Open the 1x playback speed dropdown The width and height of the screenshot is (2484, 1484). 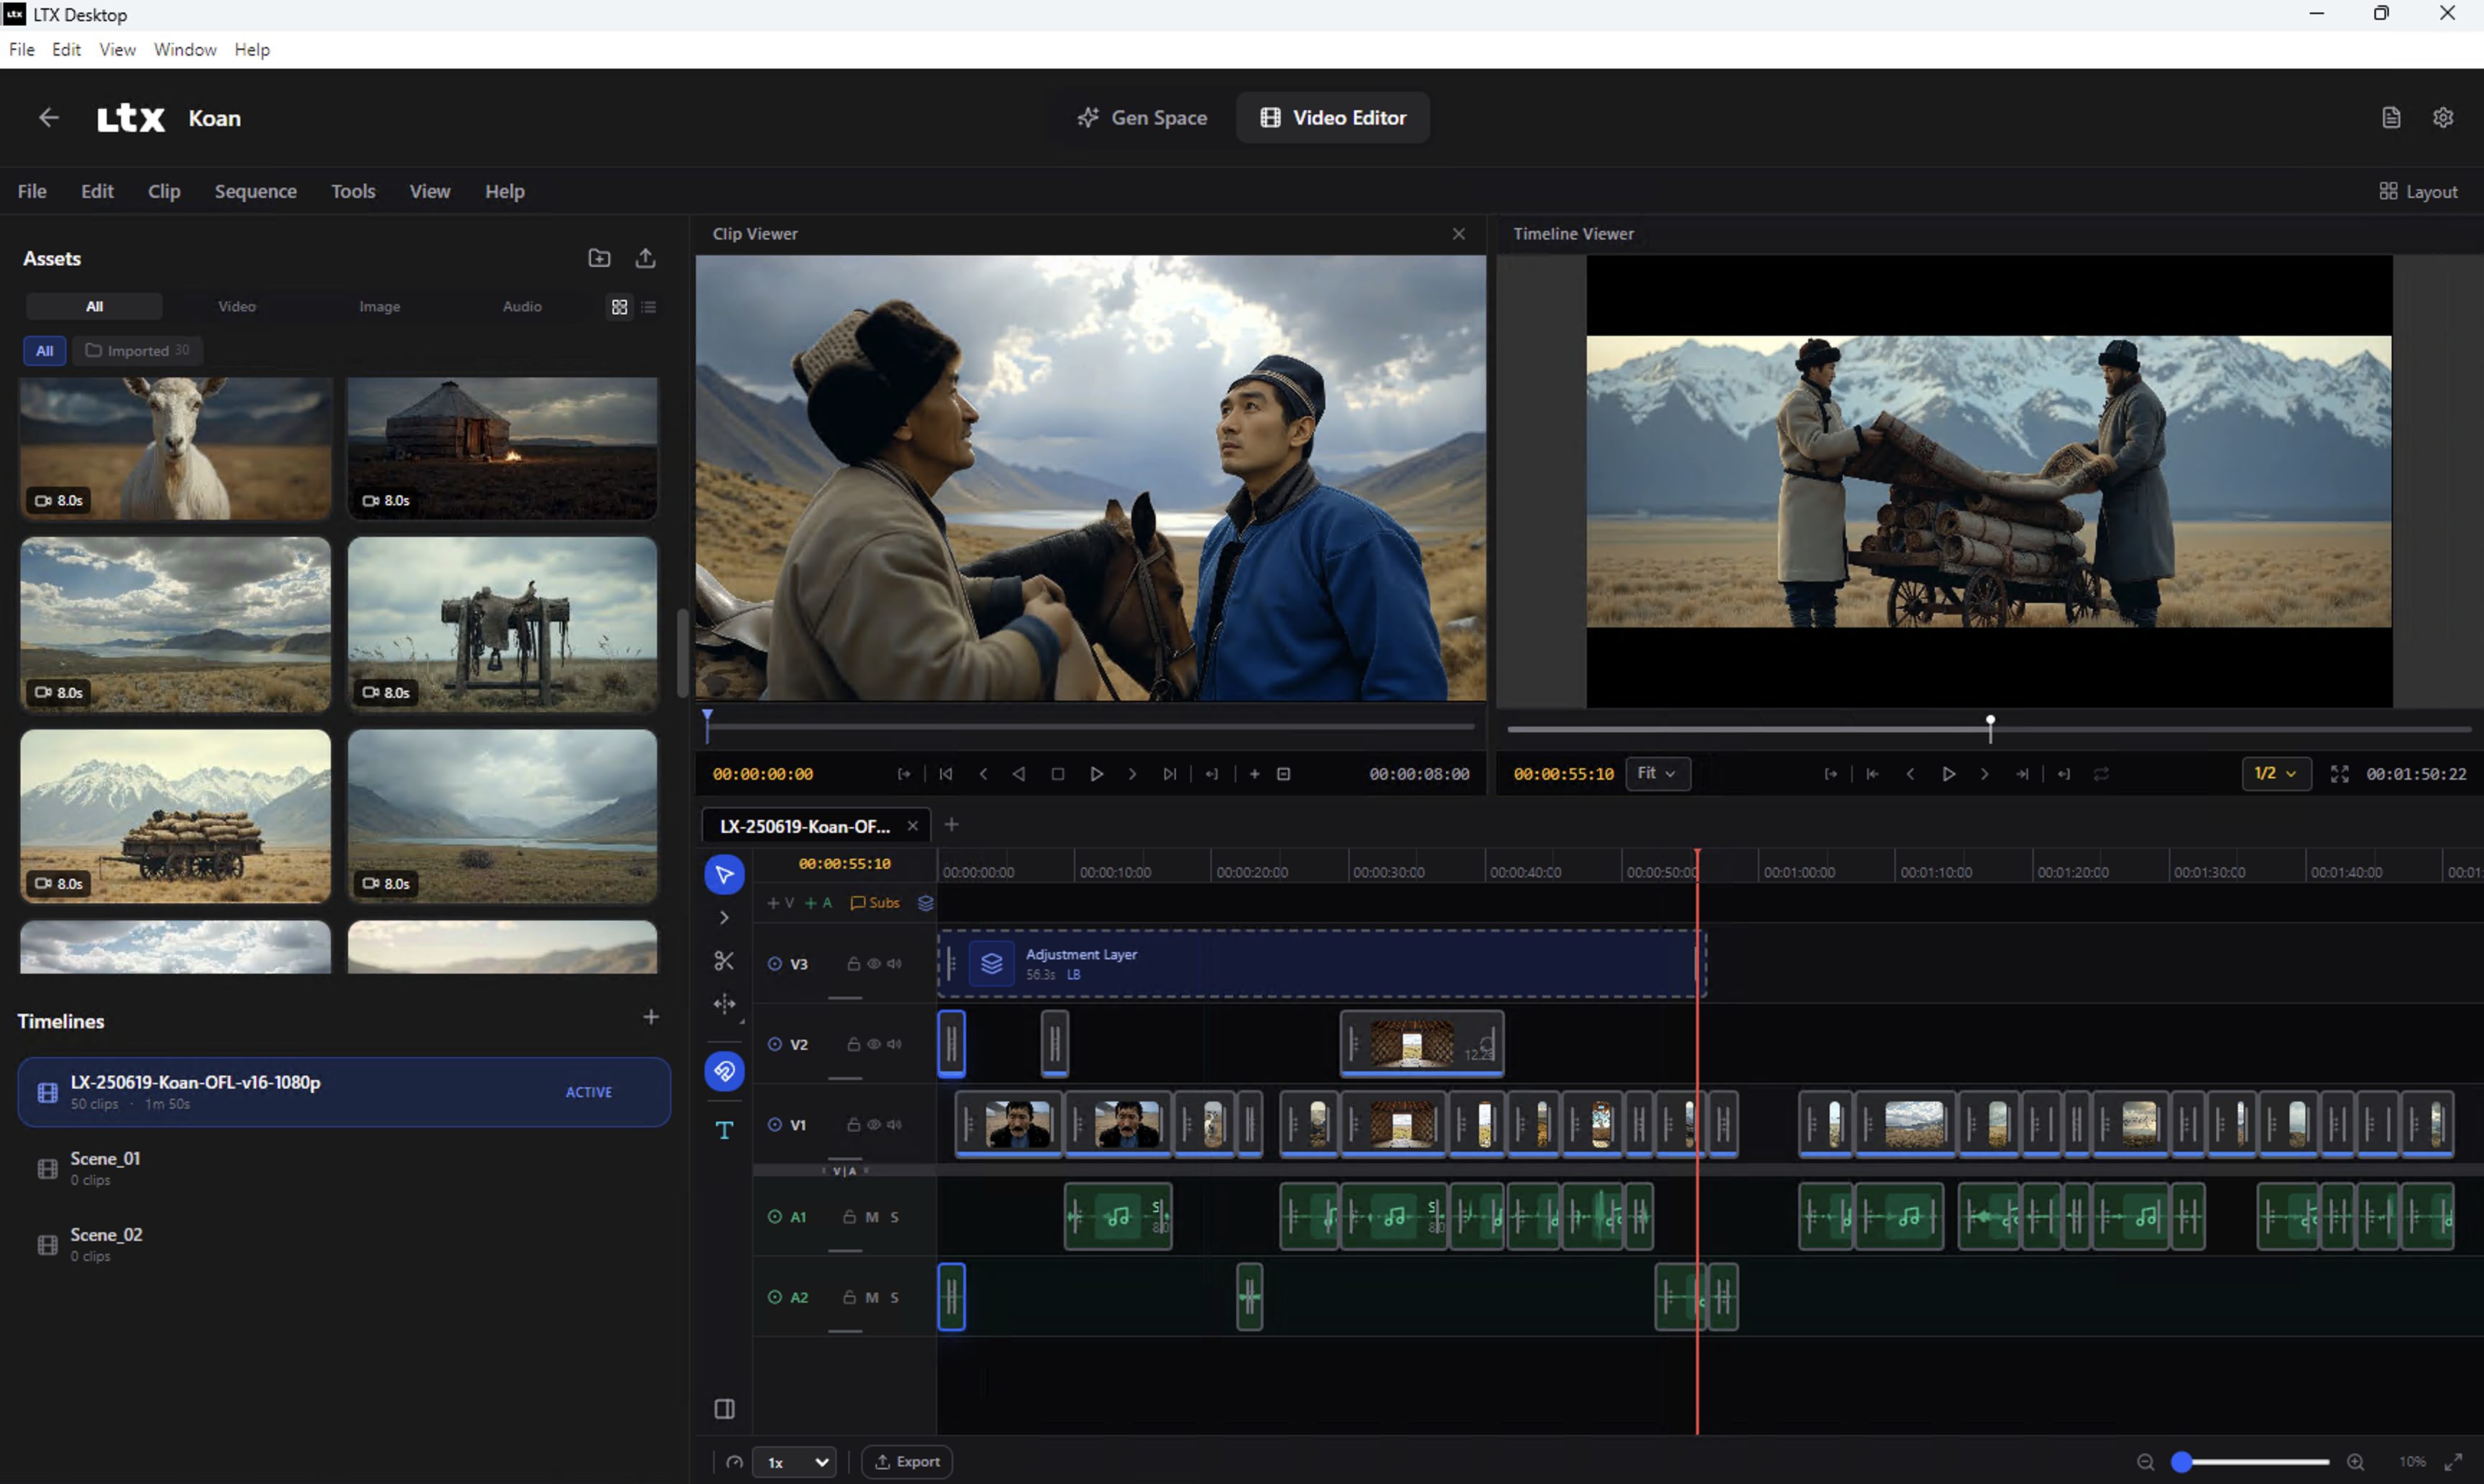[x=793, y=1461]
